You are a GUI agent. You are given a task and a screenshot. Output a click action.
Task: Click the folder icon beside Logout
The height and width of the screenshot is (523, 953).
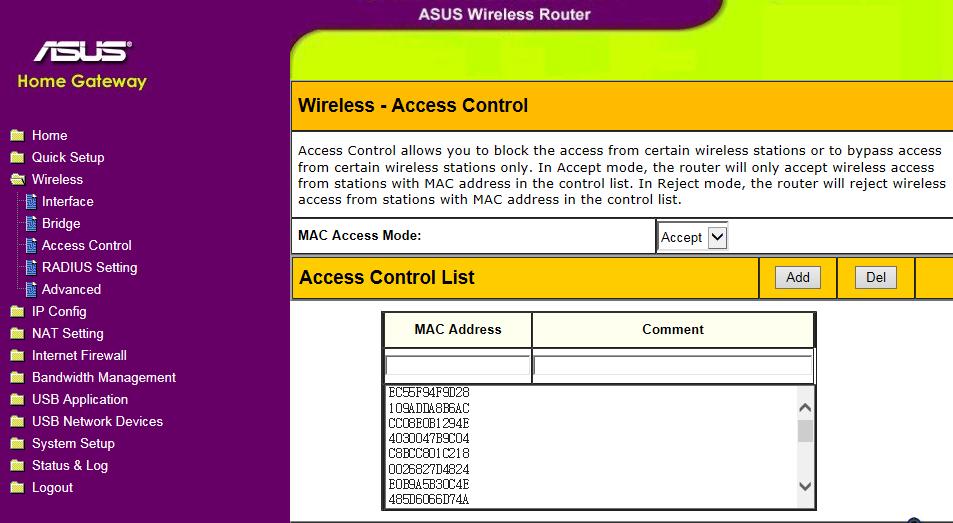click(x=16, y=488)
